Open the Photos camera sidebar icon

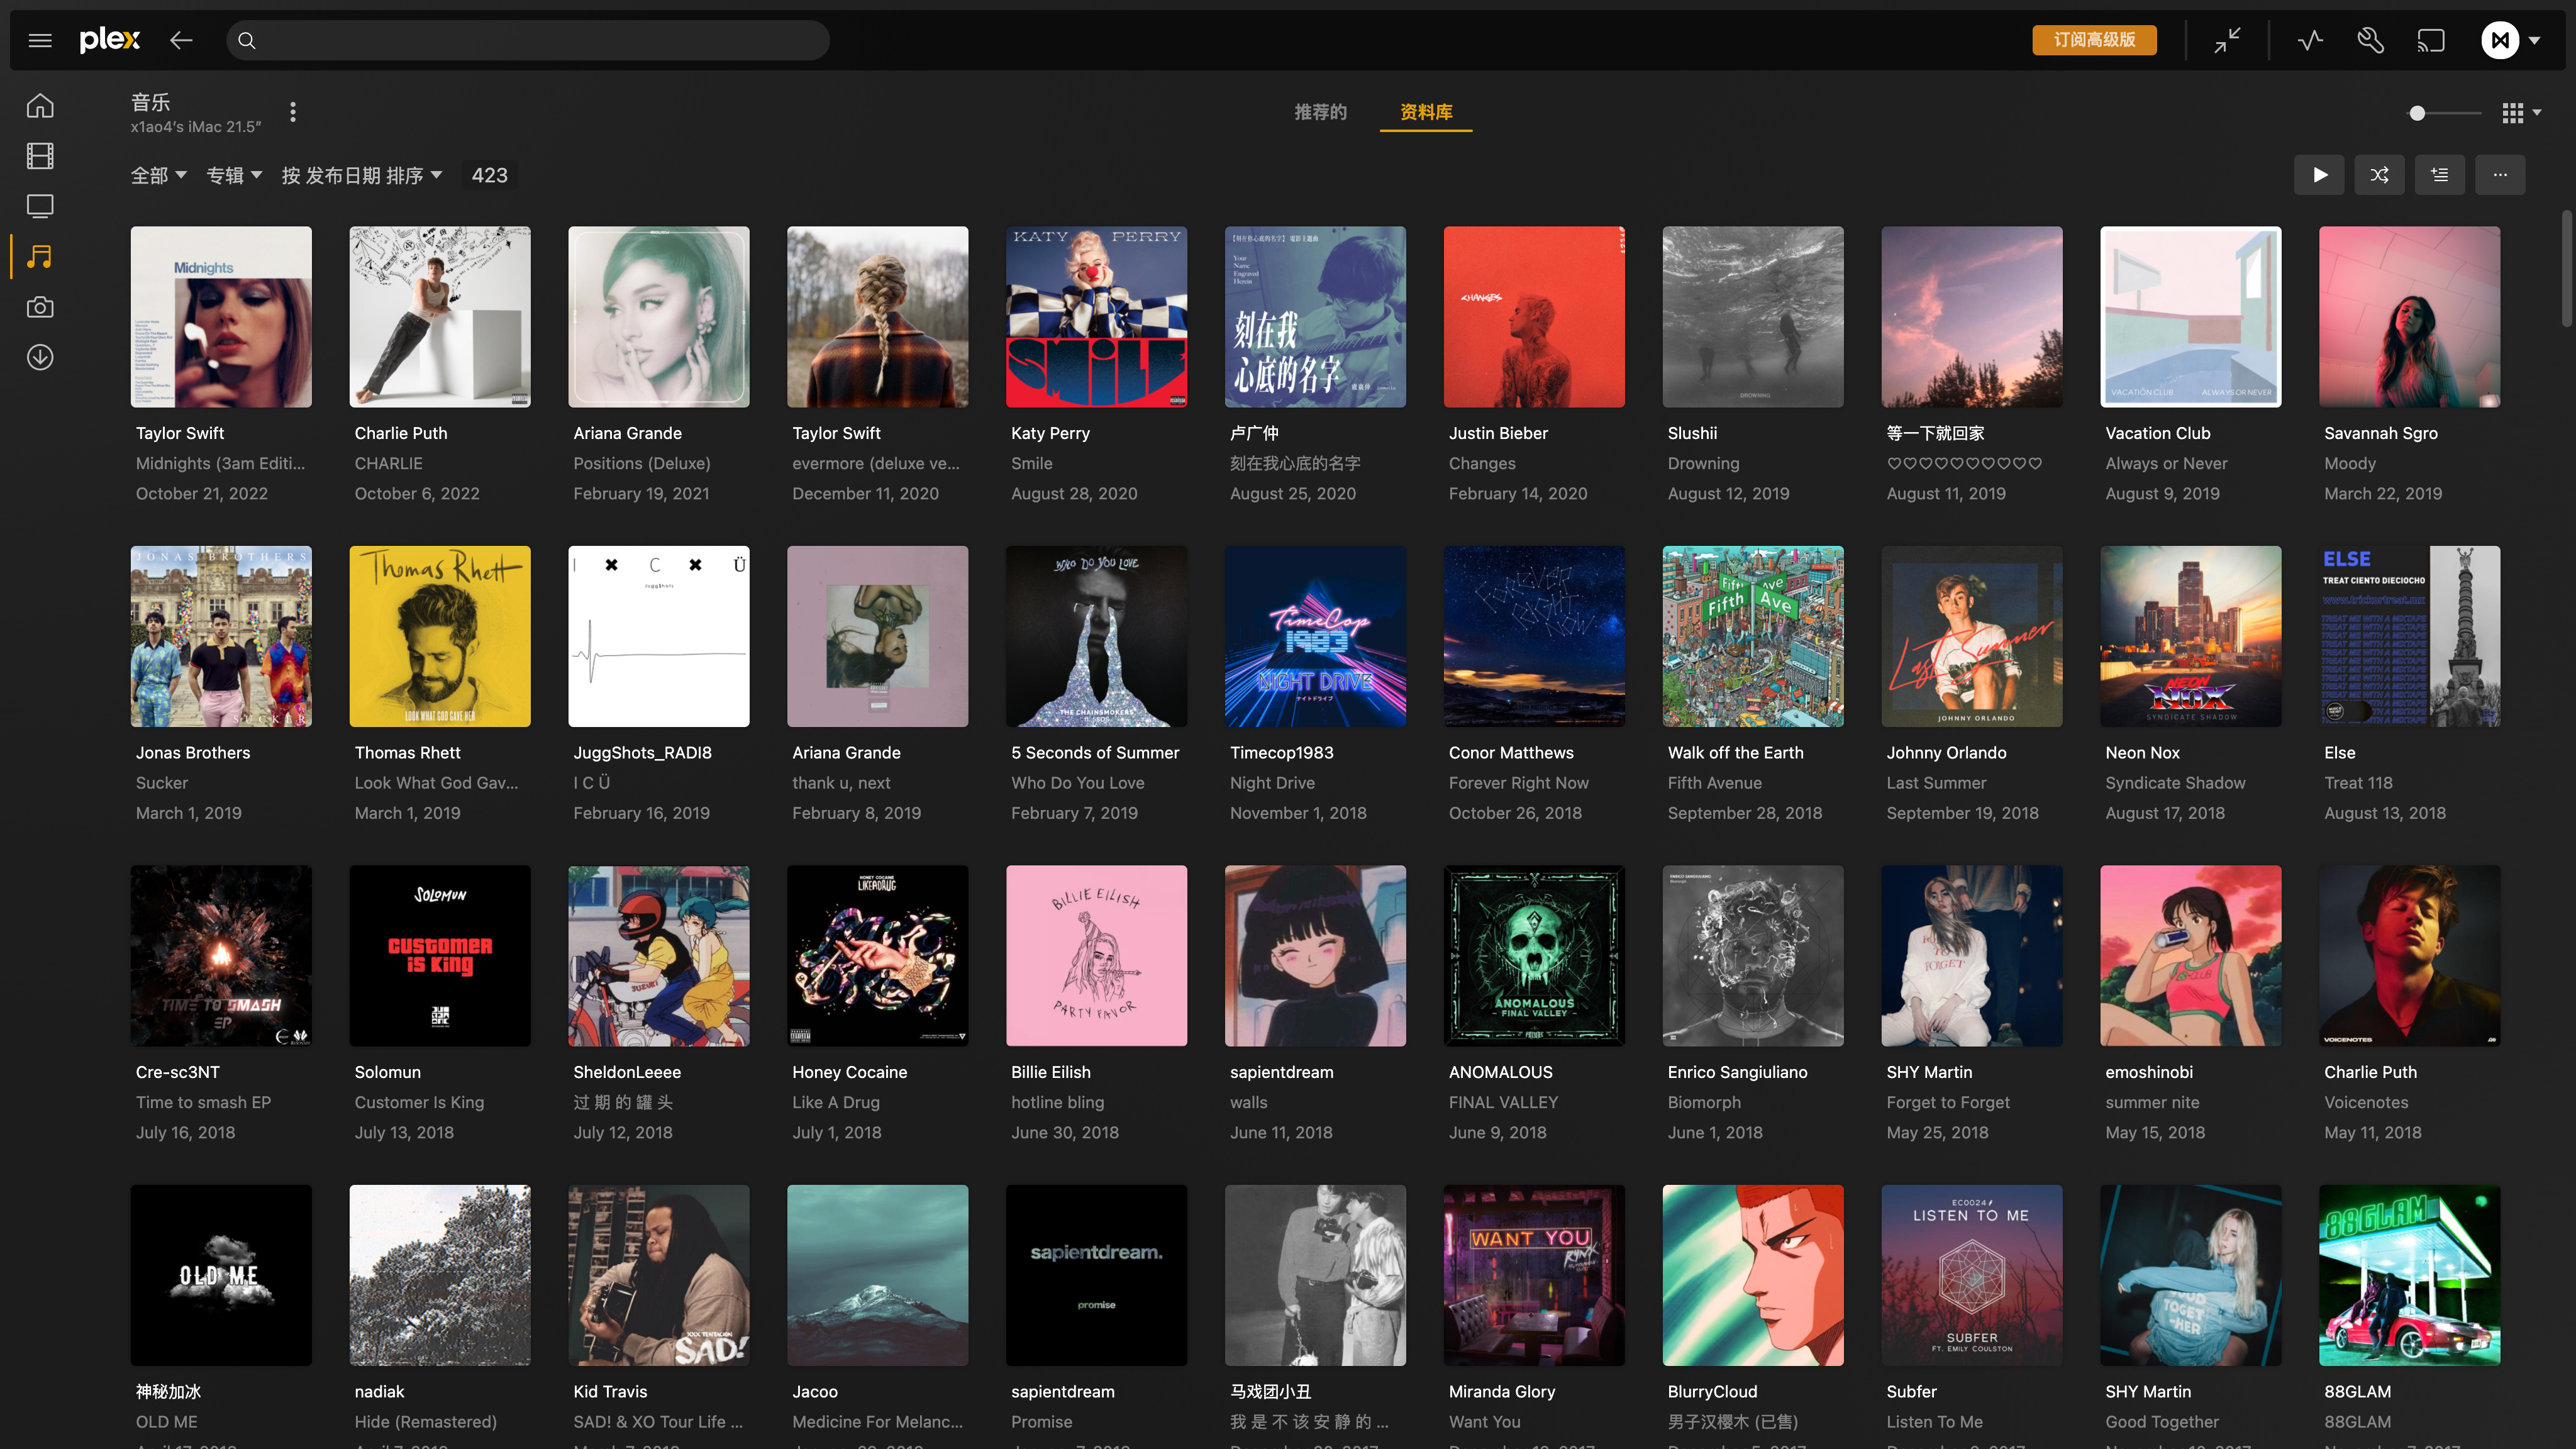click(x=40, y=307)
